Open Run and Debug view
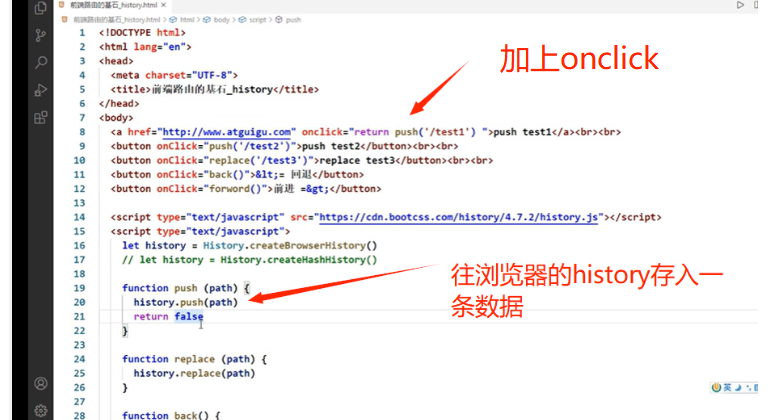The image size is (770, 420). [41, 90]
